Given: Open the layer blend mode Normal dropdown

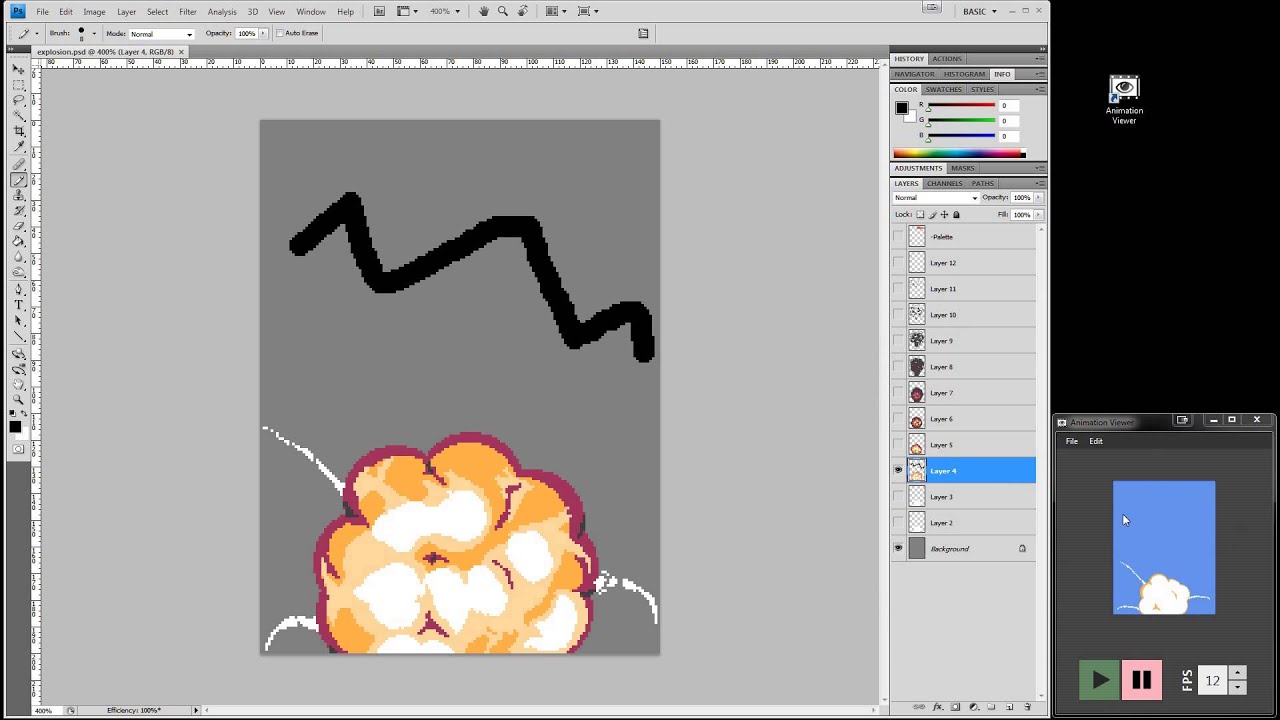Looking at the screenshot, I should click(935, 198).
